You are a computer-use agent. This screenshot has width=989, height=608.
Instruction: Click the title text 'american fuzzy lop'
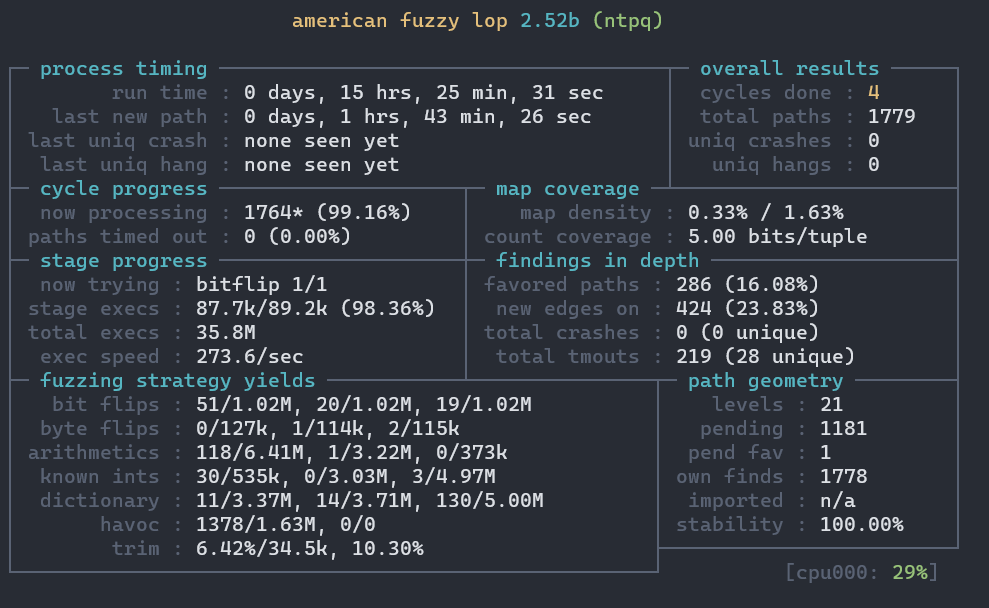click(400, 21)
